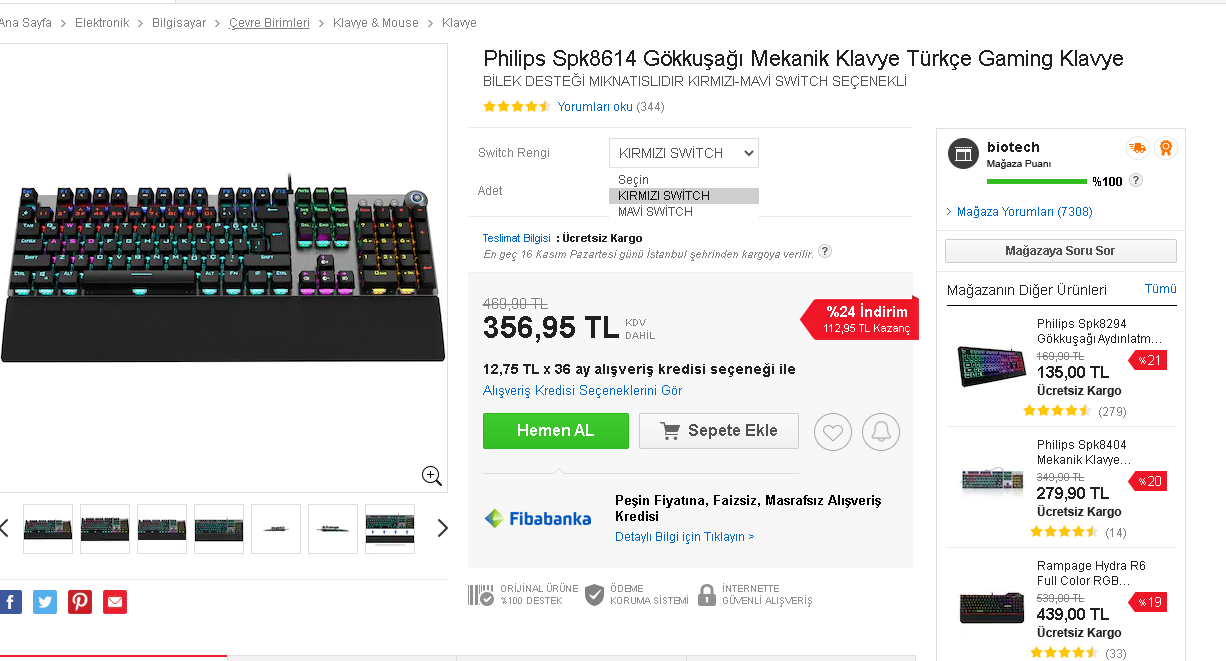Image resolution: width=1226 pixels, height=661 pixels.
Task: Open Philips Spk8294 product thumbnail
Action: 991,366
